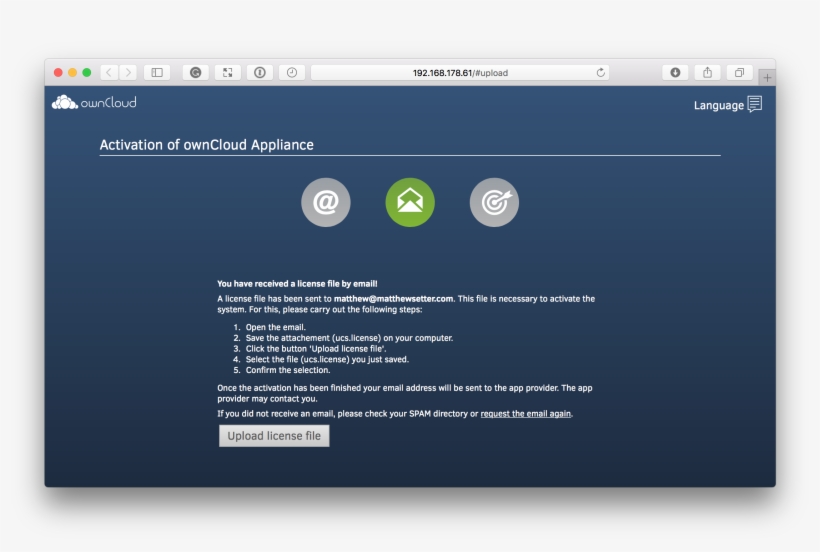Show downloads in Safari toolbar
Screen dimensions: 820x552
(675, 73)
